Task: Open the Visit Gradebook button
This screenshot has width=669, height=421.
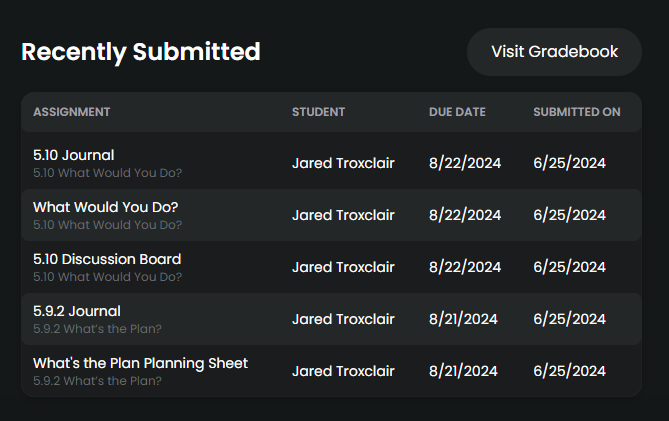Action: (554, 52)
